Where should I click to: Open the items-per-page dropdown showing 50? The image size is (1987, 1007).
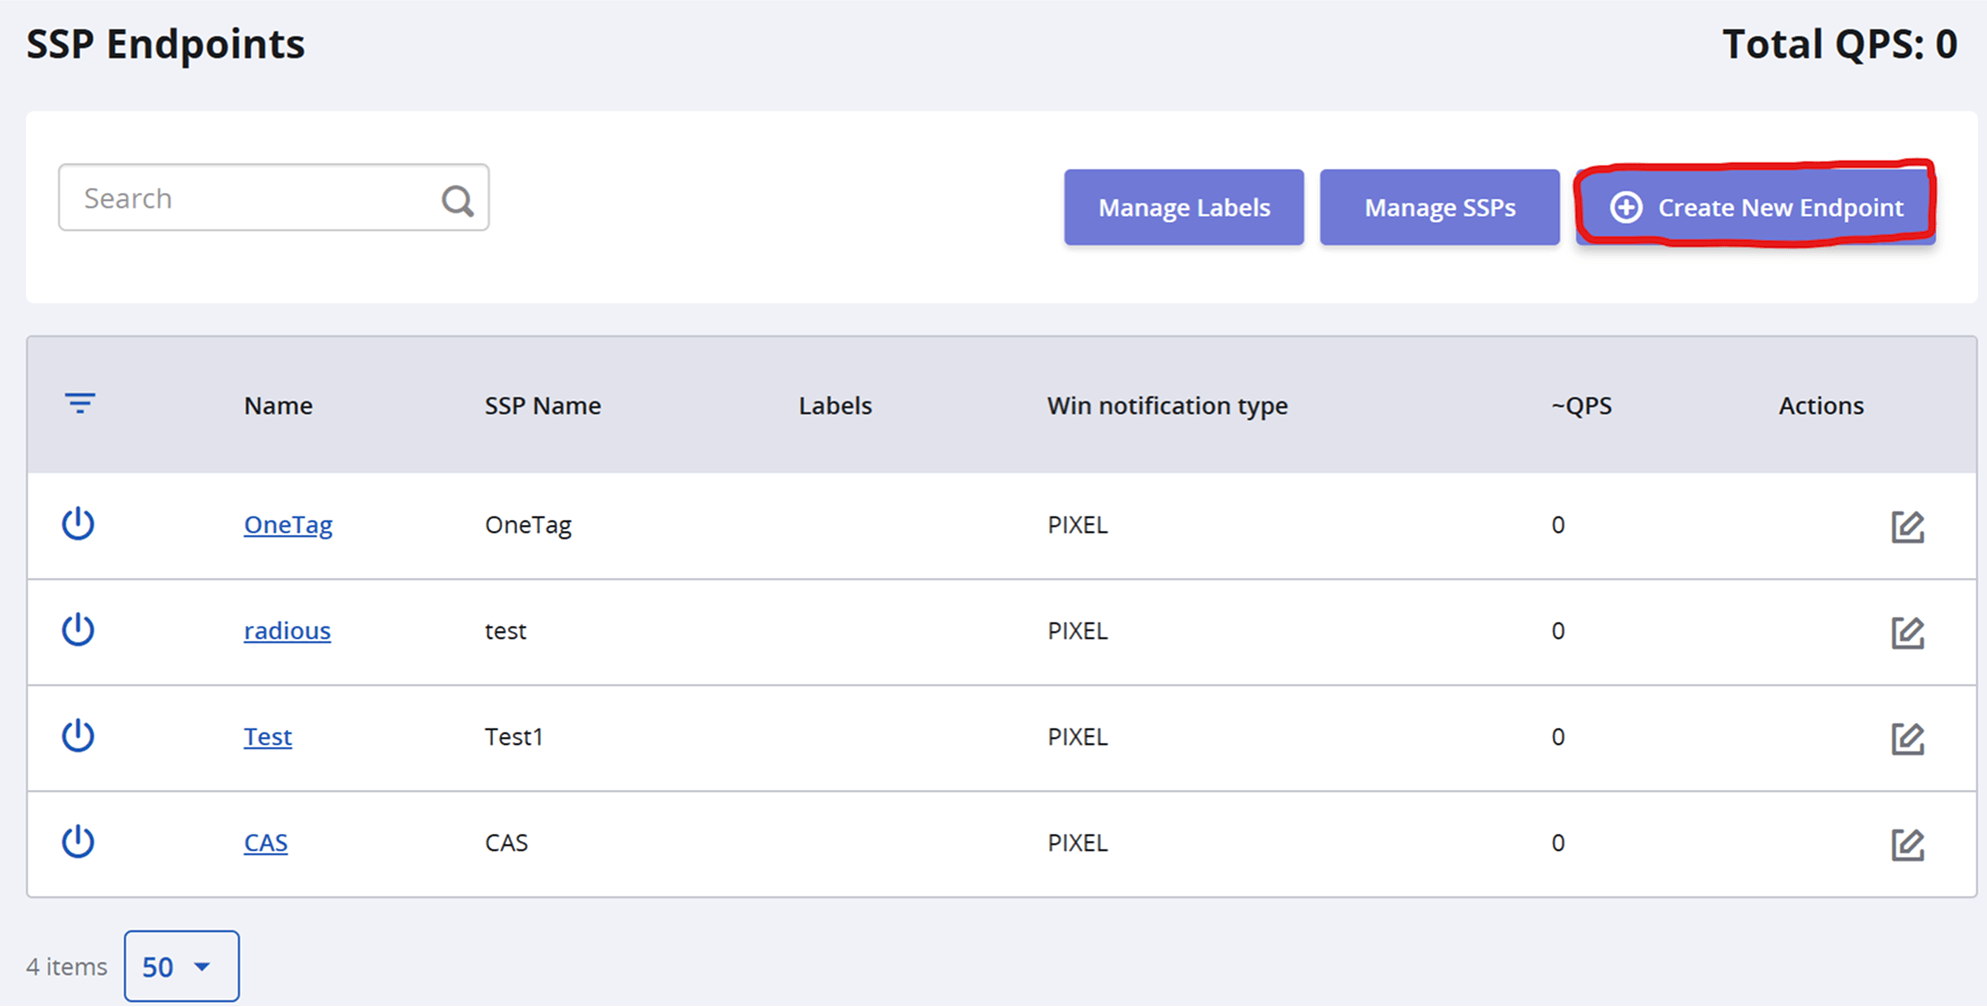pos(181,965)
